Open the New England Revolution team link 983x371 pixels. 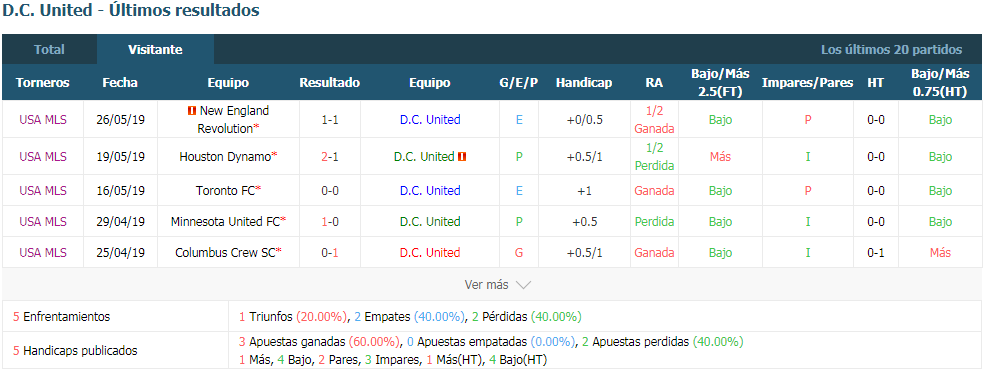[x=228, y=120]
